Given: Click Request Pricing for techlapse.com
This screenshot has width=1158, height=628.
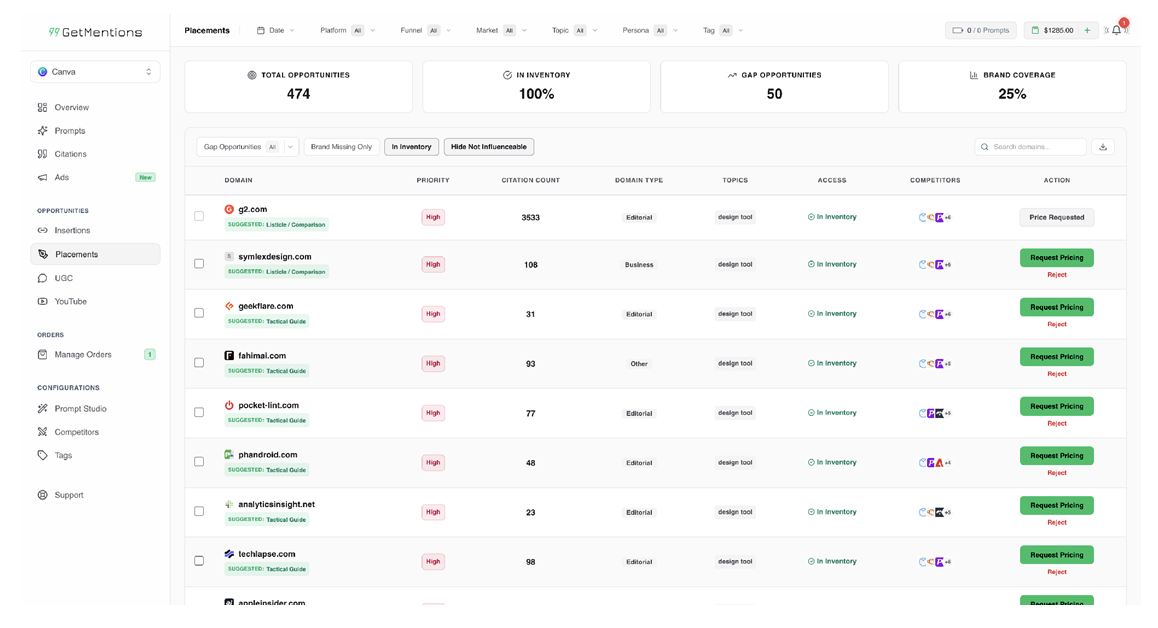Looking at the screenshot, I should pyautogui.click(x=1057, y=555).
